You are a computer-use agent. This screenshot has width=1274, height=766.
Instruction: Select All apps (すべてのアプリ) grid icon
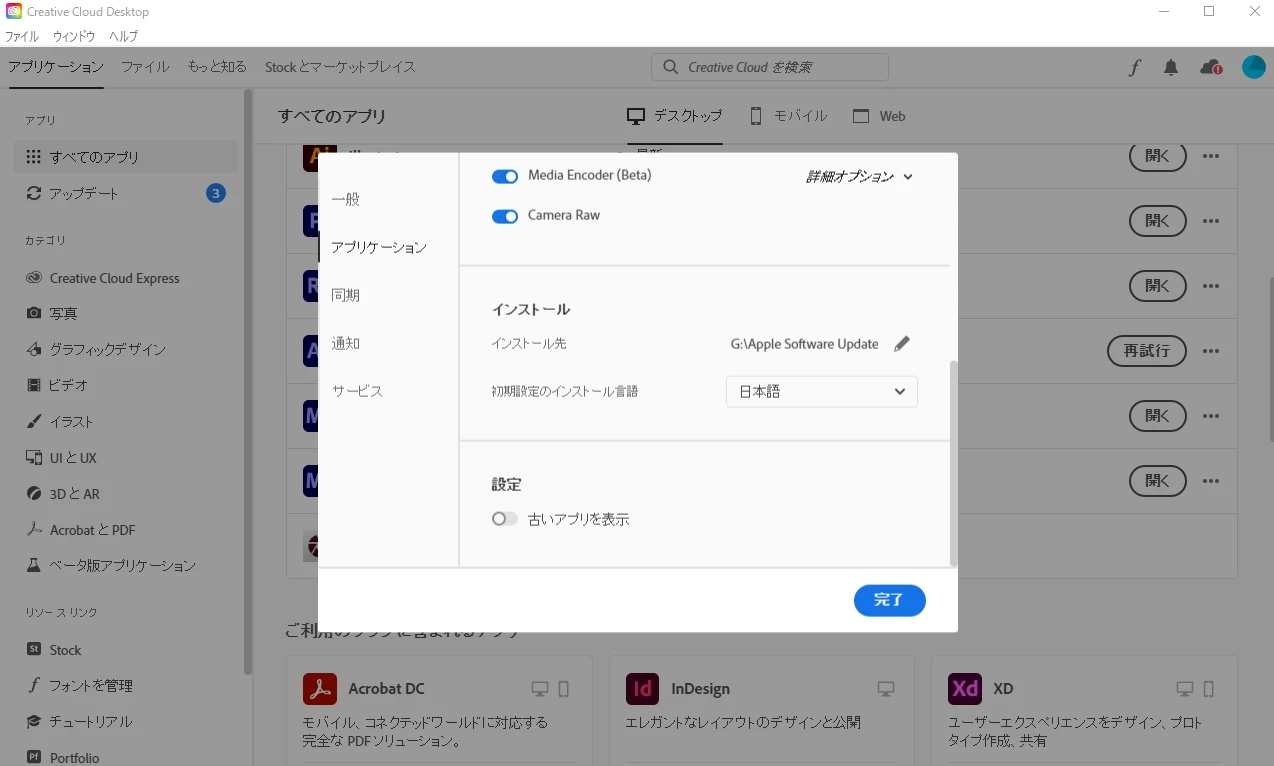(x=33, y=157)
